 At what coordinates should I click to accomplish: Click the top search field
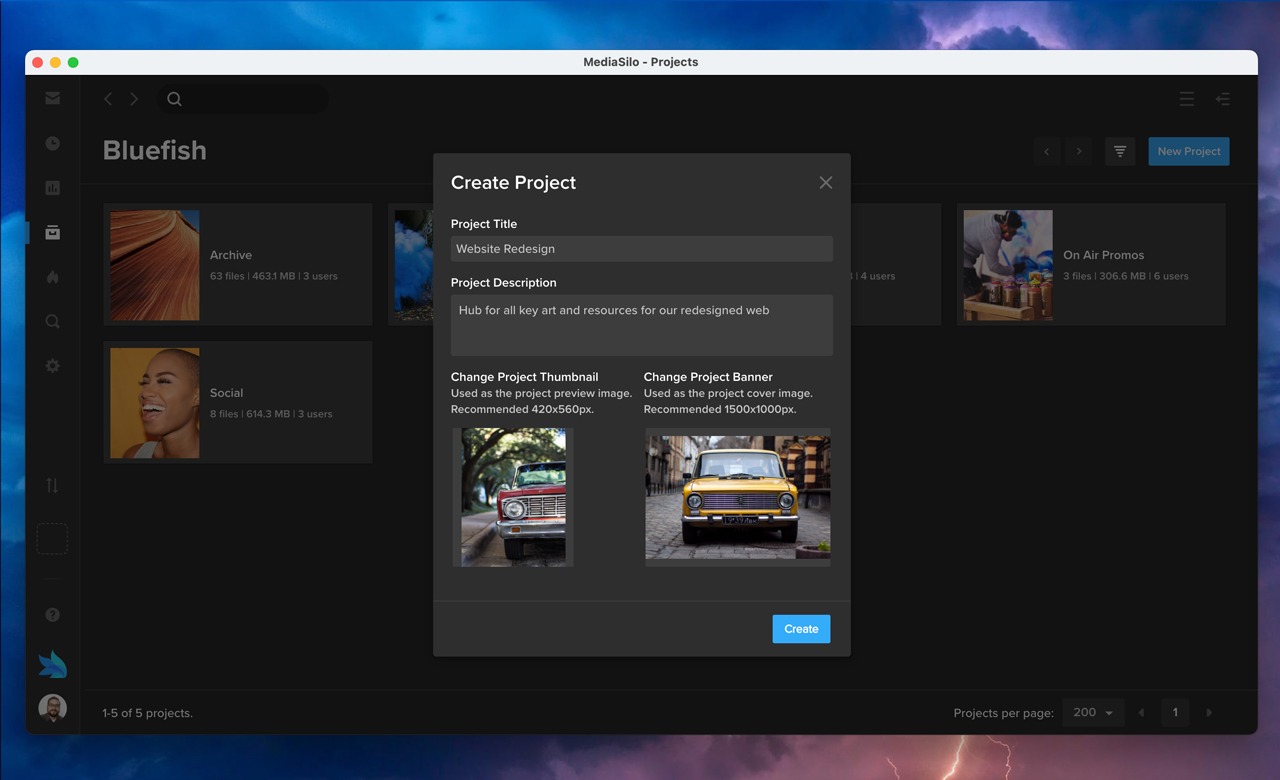(x=242, y=99)
